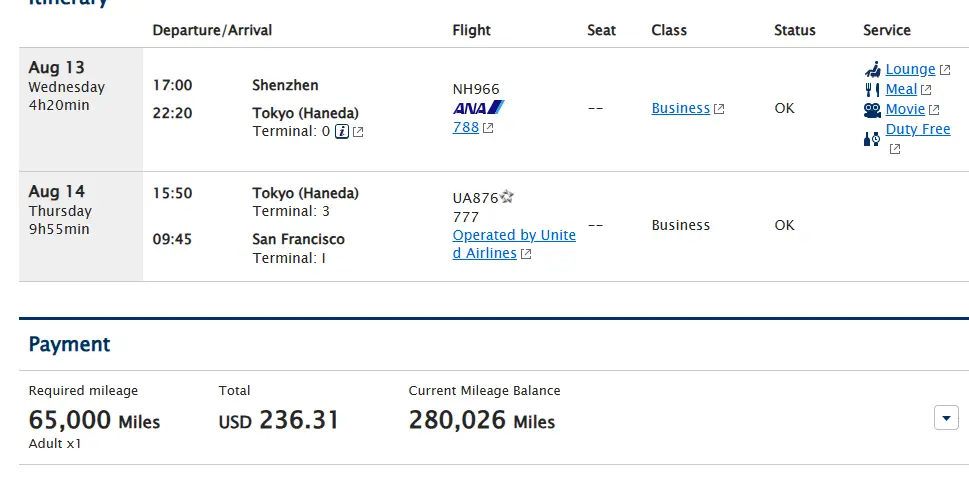Click the 280,026 Miles balance value

(482, 420)
